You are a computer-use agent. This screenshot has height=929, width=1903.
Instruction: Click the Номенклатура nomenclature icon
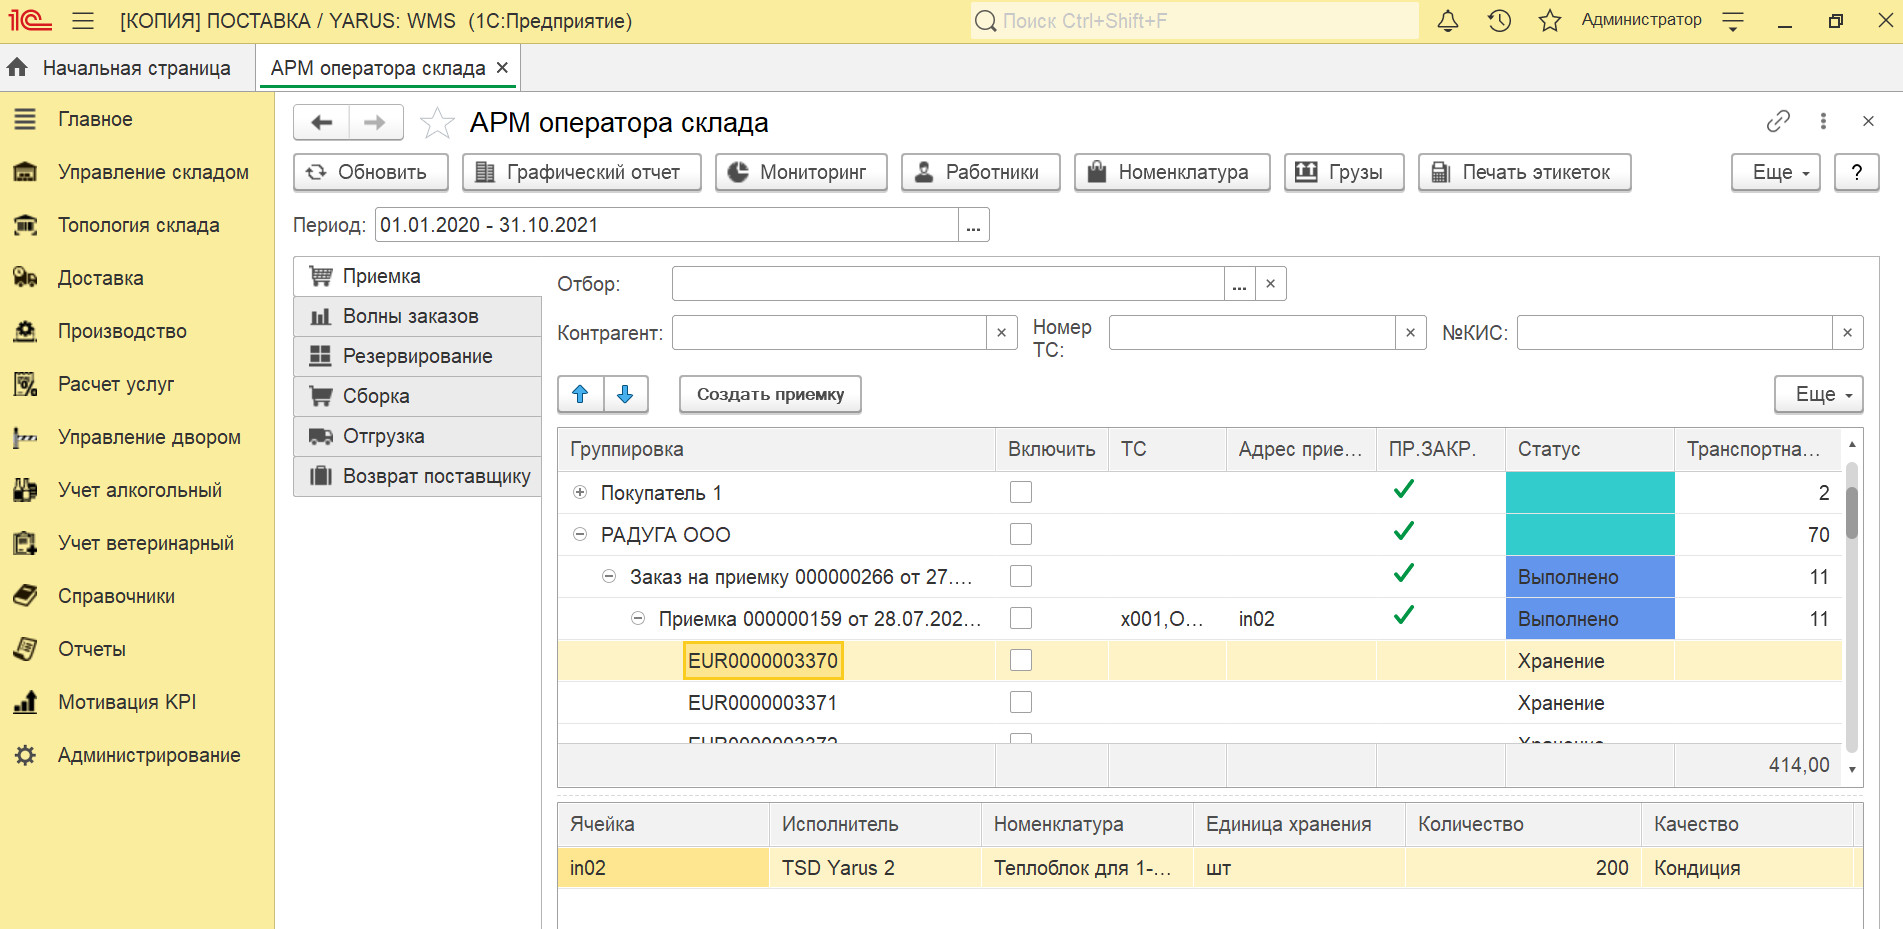tap(1099, 172)
